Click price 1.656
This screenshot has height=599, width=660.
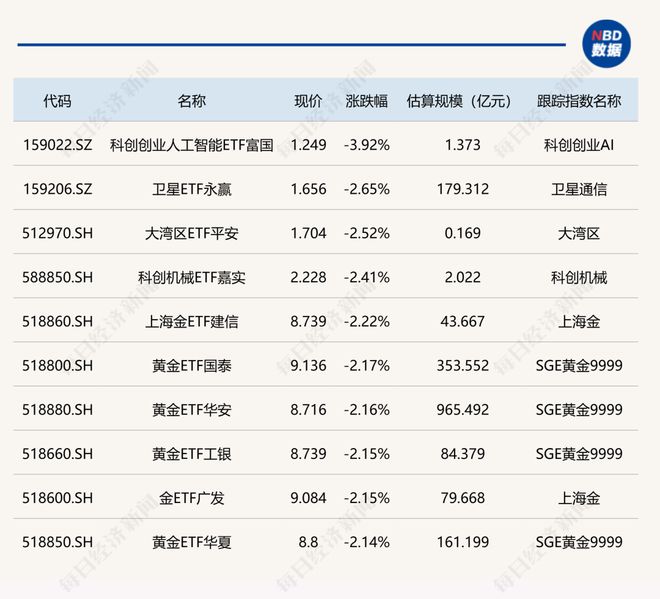pos(308,189)
